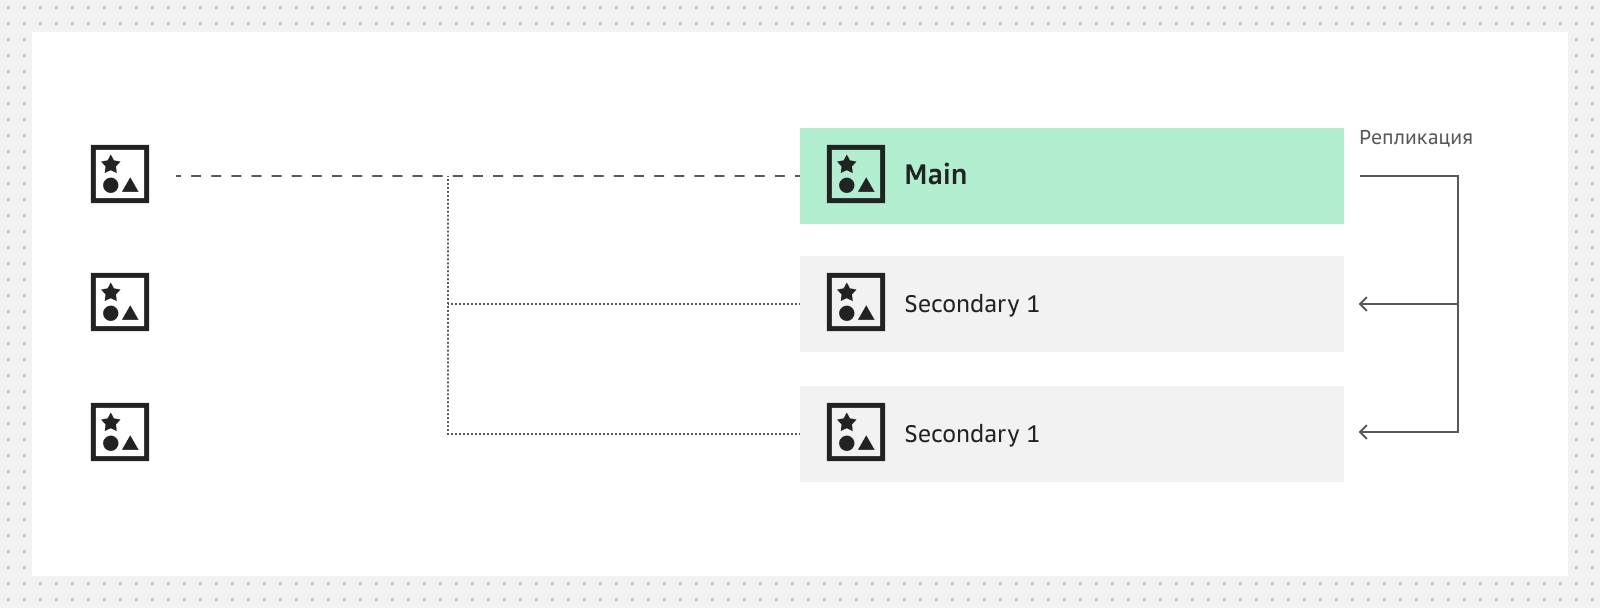Click the shapes icon inside the Main block
1600x608 pixels.
pos(856,174)
